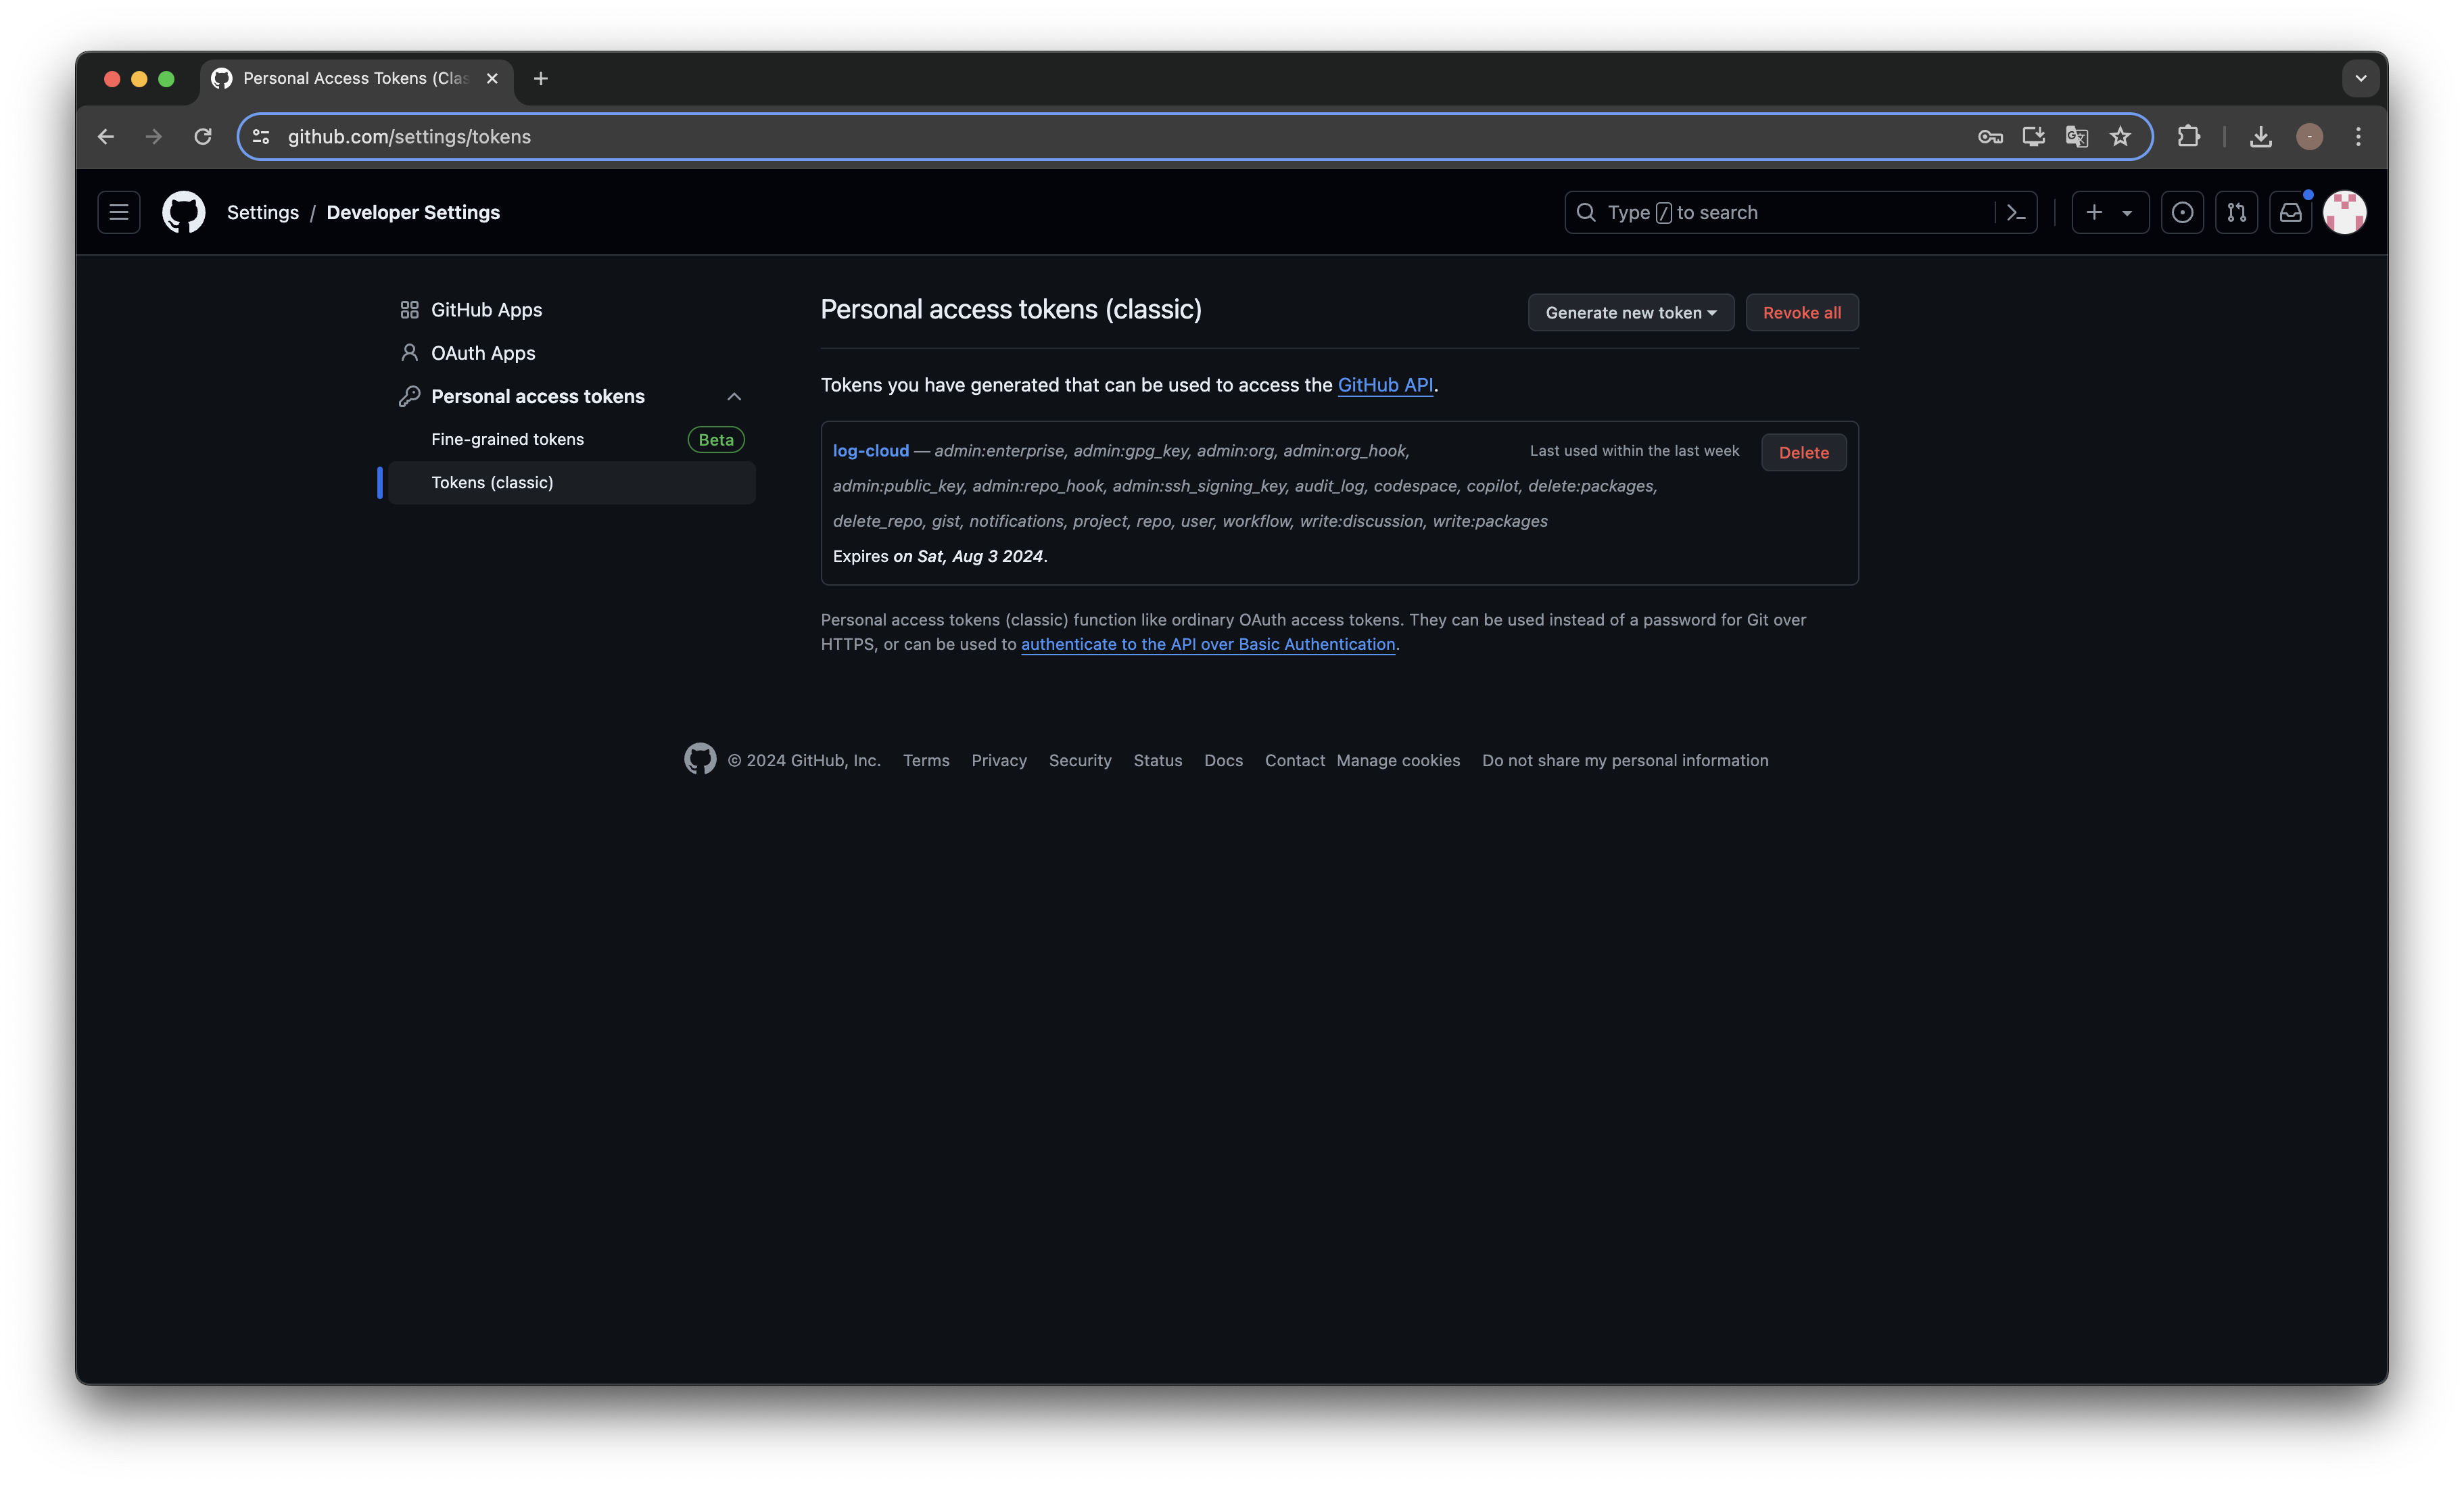Open the log-cloud token link
This screenshot has height=1485, width=2464.
(870, 451)
